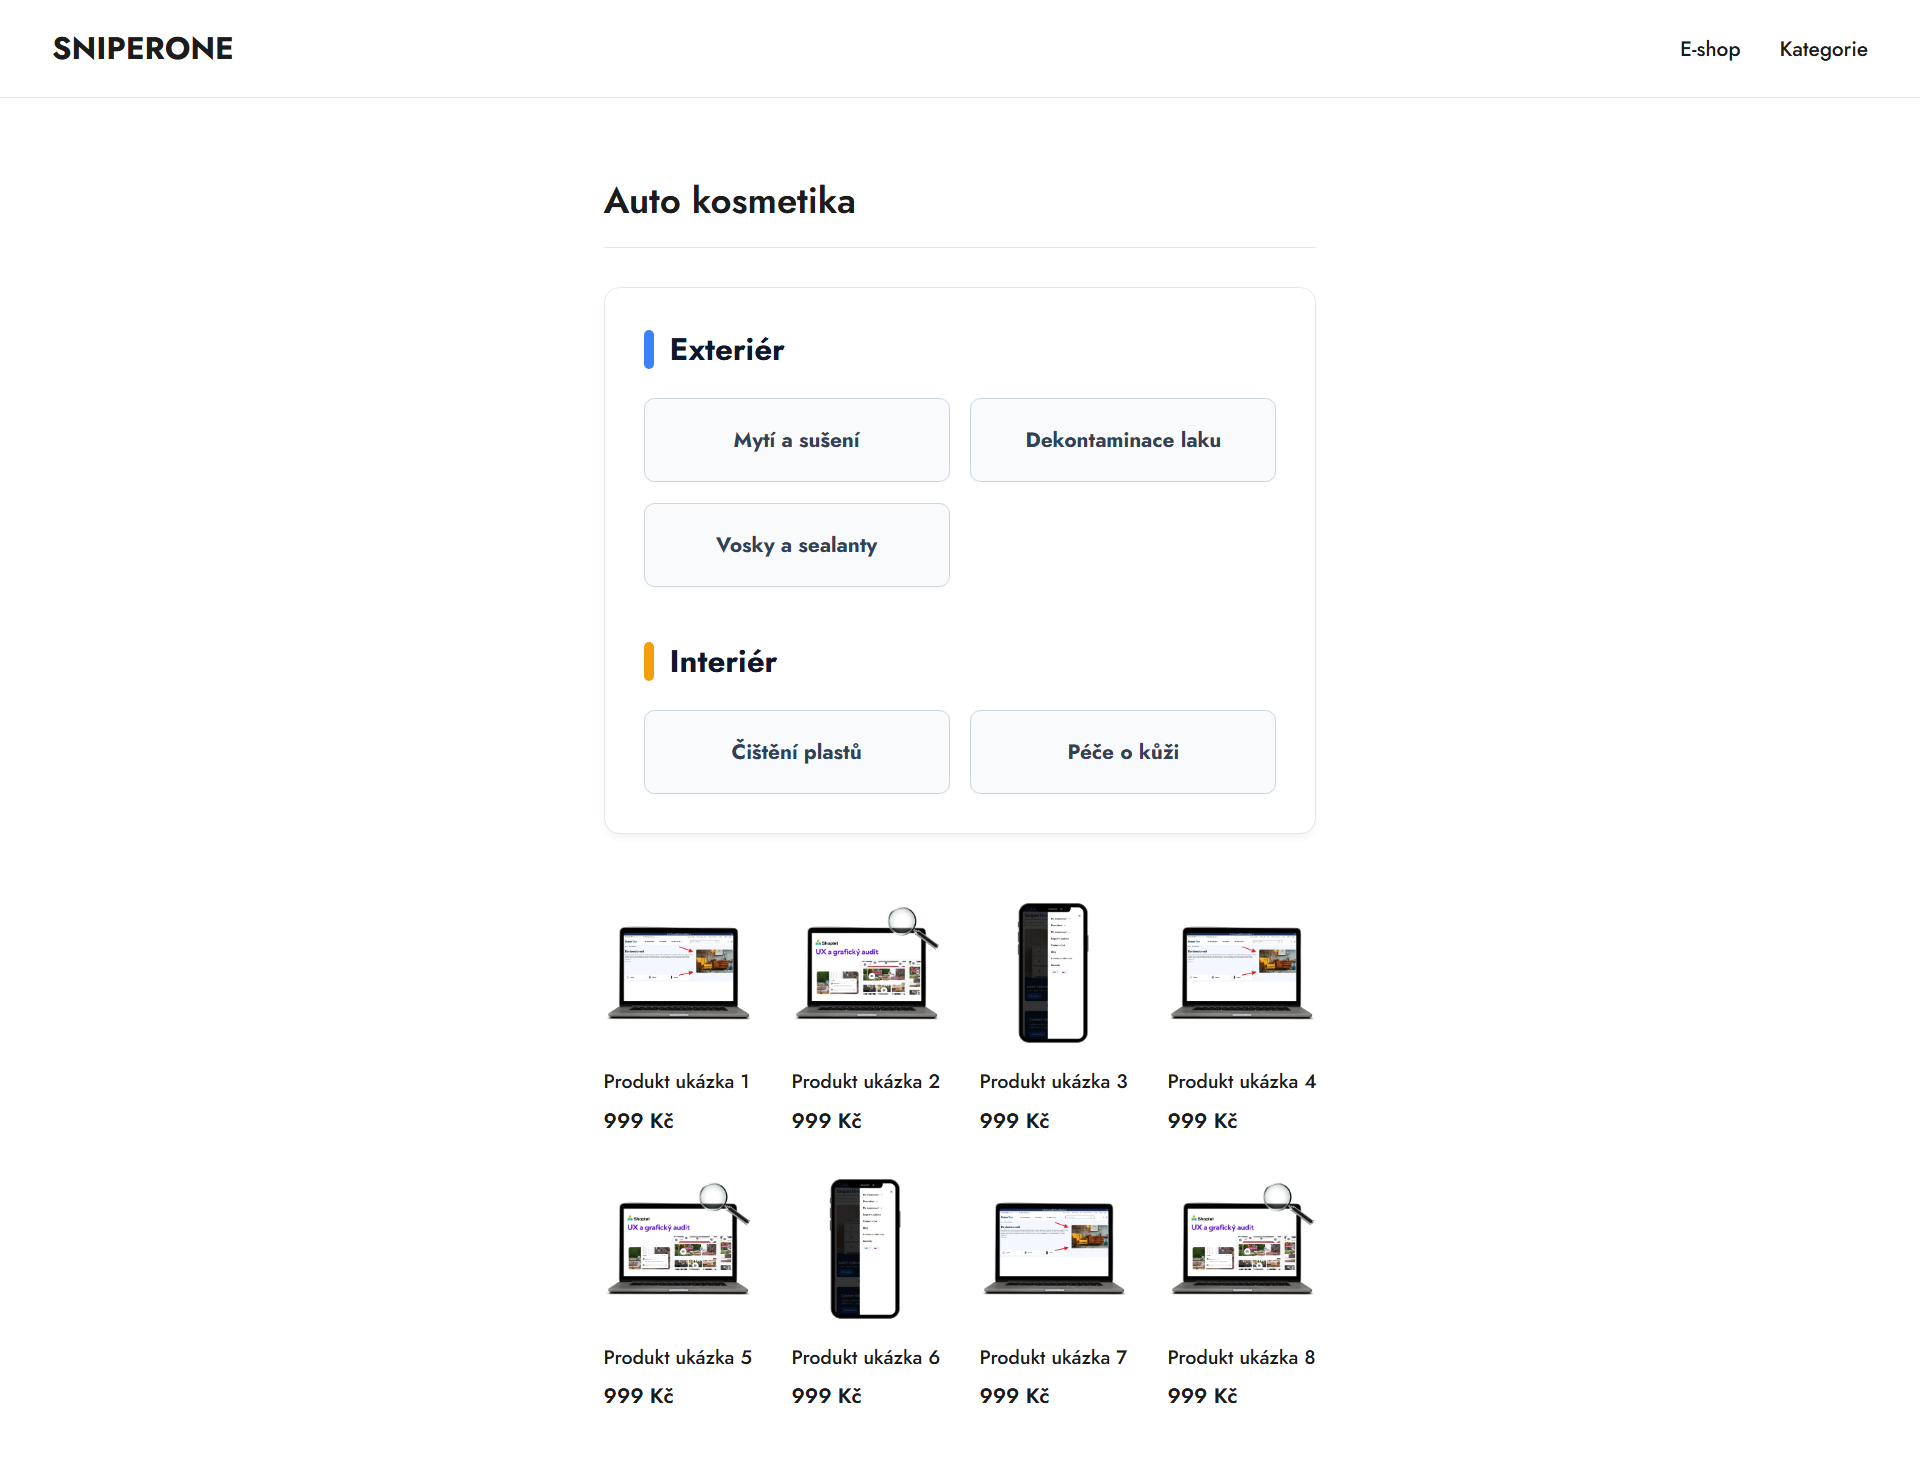Click the Produkt ukázka 1 title link

pyautogui.click(x=676, y=1081)
